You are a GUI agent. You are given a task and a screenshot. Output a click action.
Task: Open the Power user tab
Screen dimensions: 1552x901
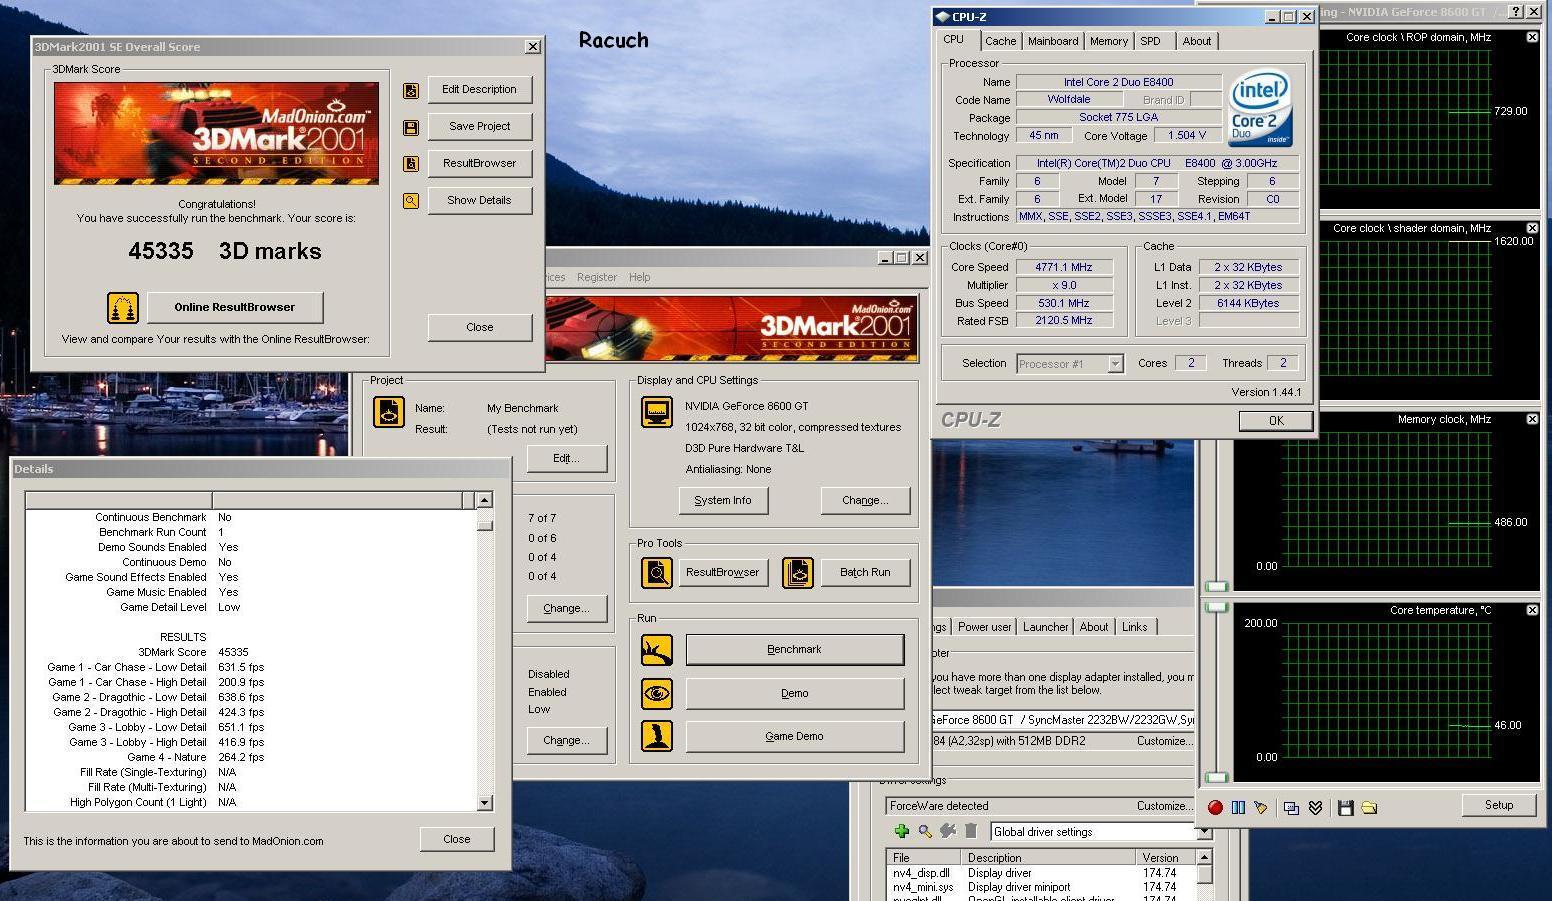point(984,627)
